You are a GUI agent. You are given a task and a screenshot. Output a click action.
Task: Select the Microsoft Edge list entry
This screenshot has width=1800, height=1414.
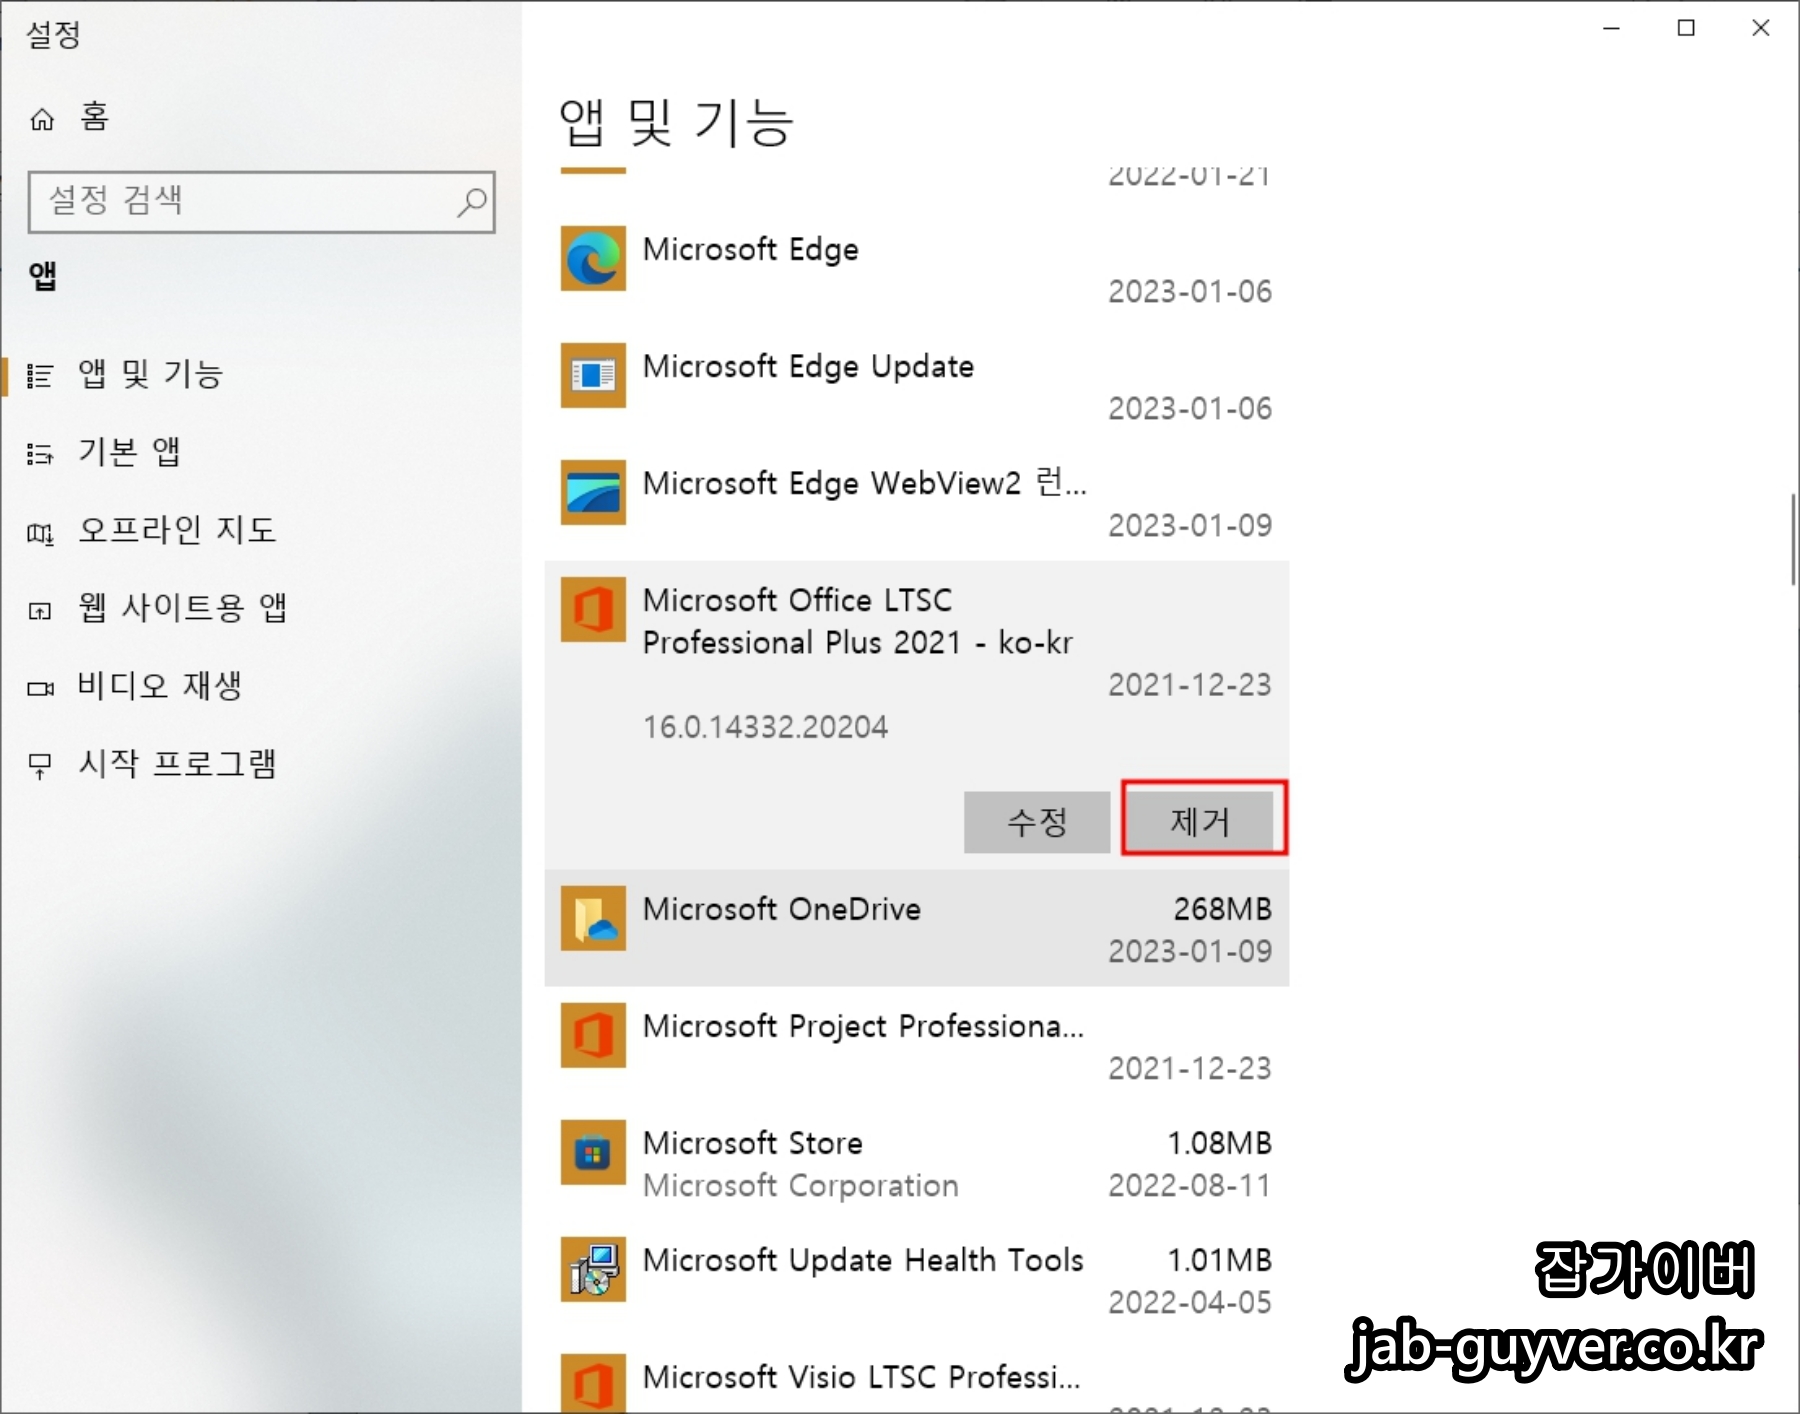click(x=917, y=268)
